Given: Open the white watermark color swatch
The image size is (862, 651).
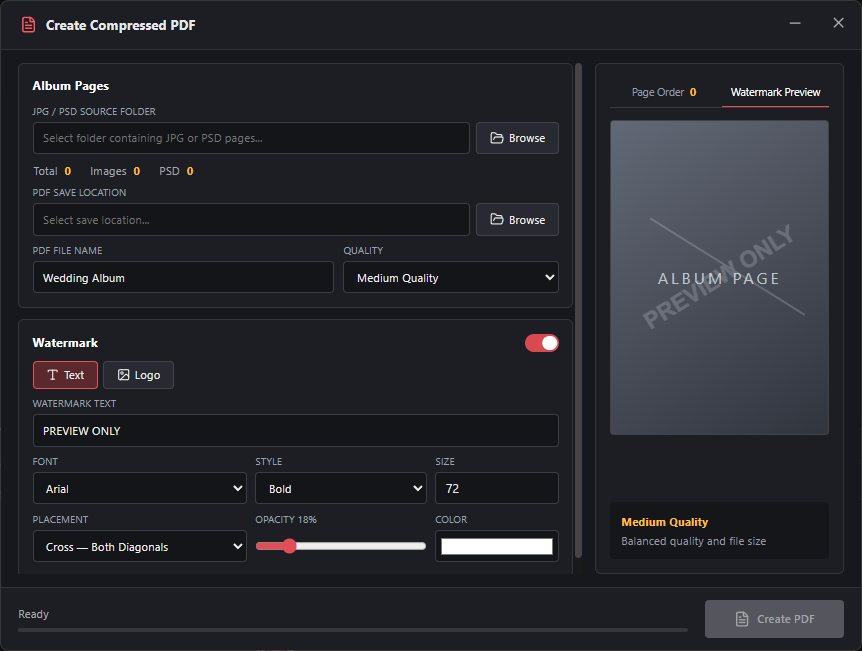Looking at the screenshot, I should [x=497, y=546].
